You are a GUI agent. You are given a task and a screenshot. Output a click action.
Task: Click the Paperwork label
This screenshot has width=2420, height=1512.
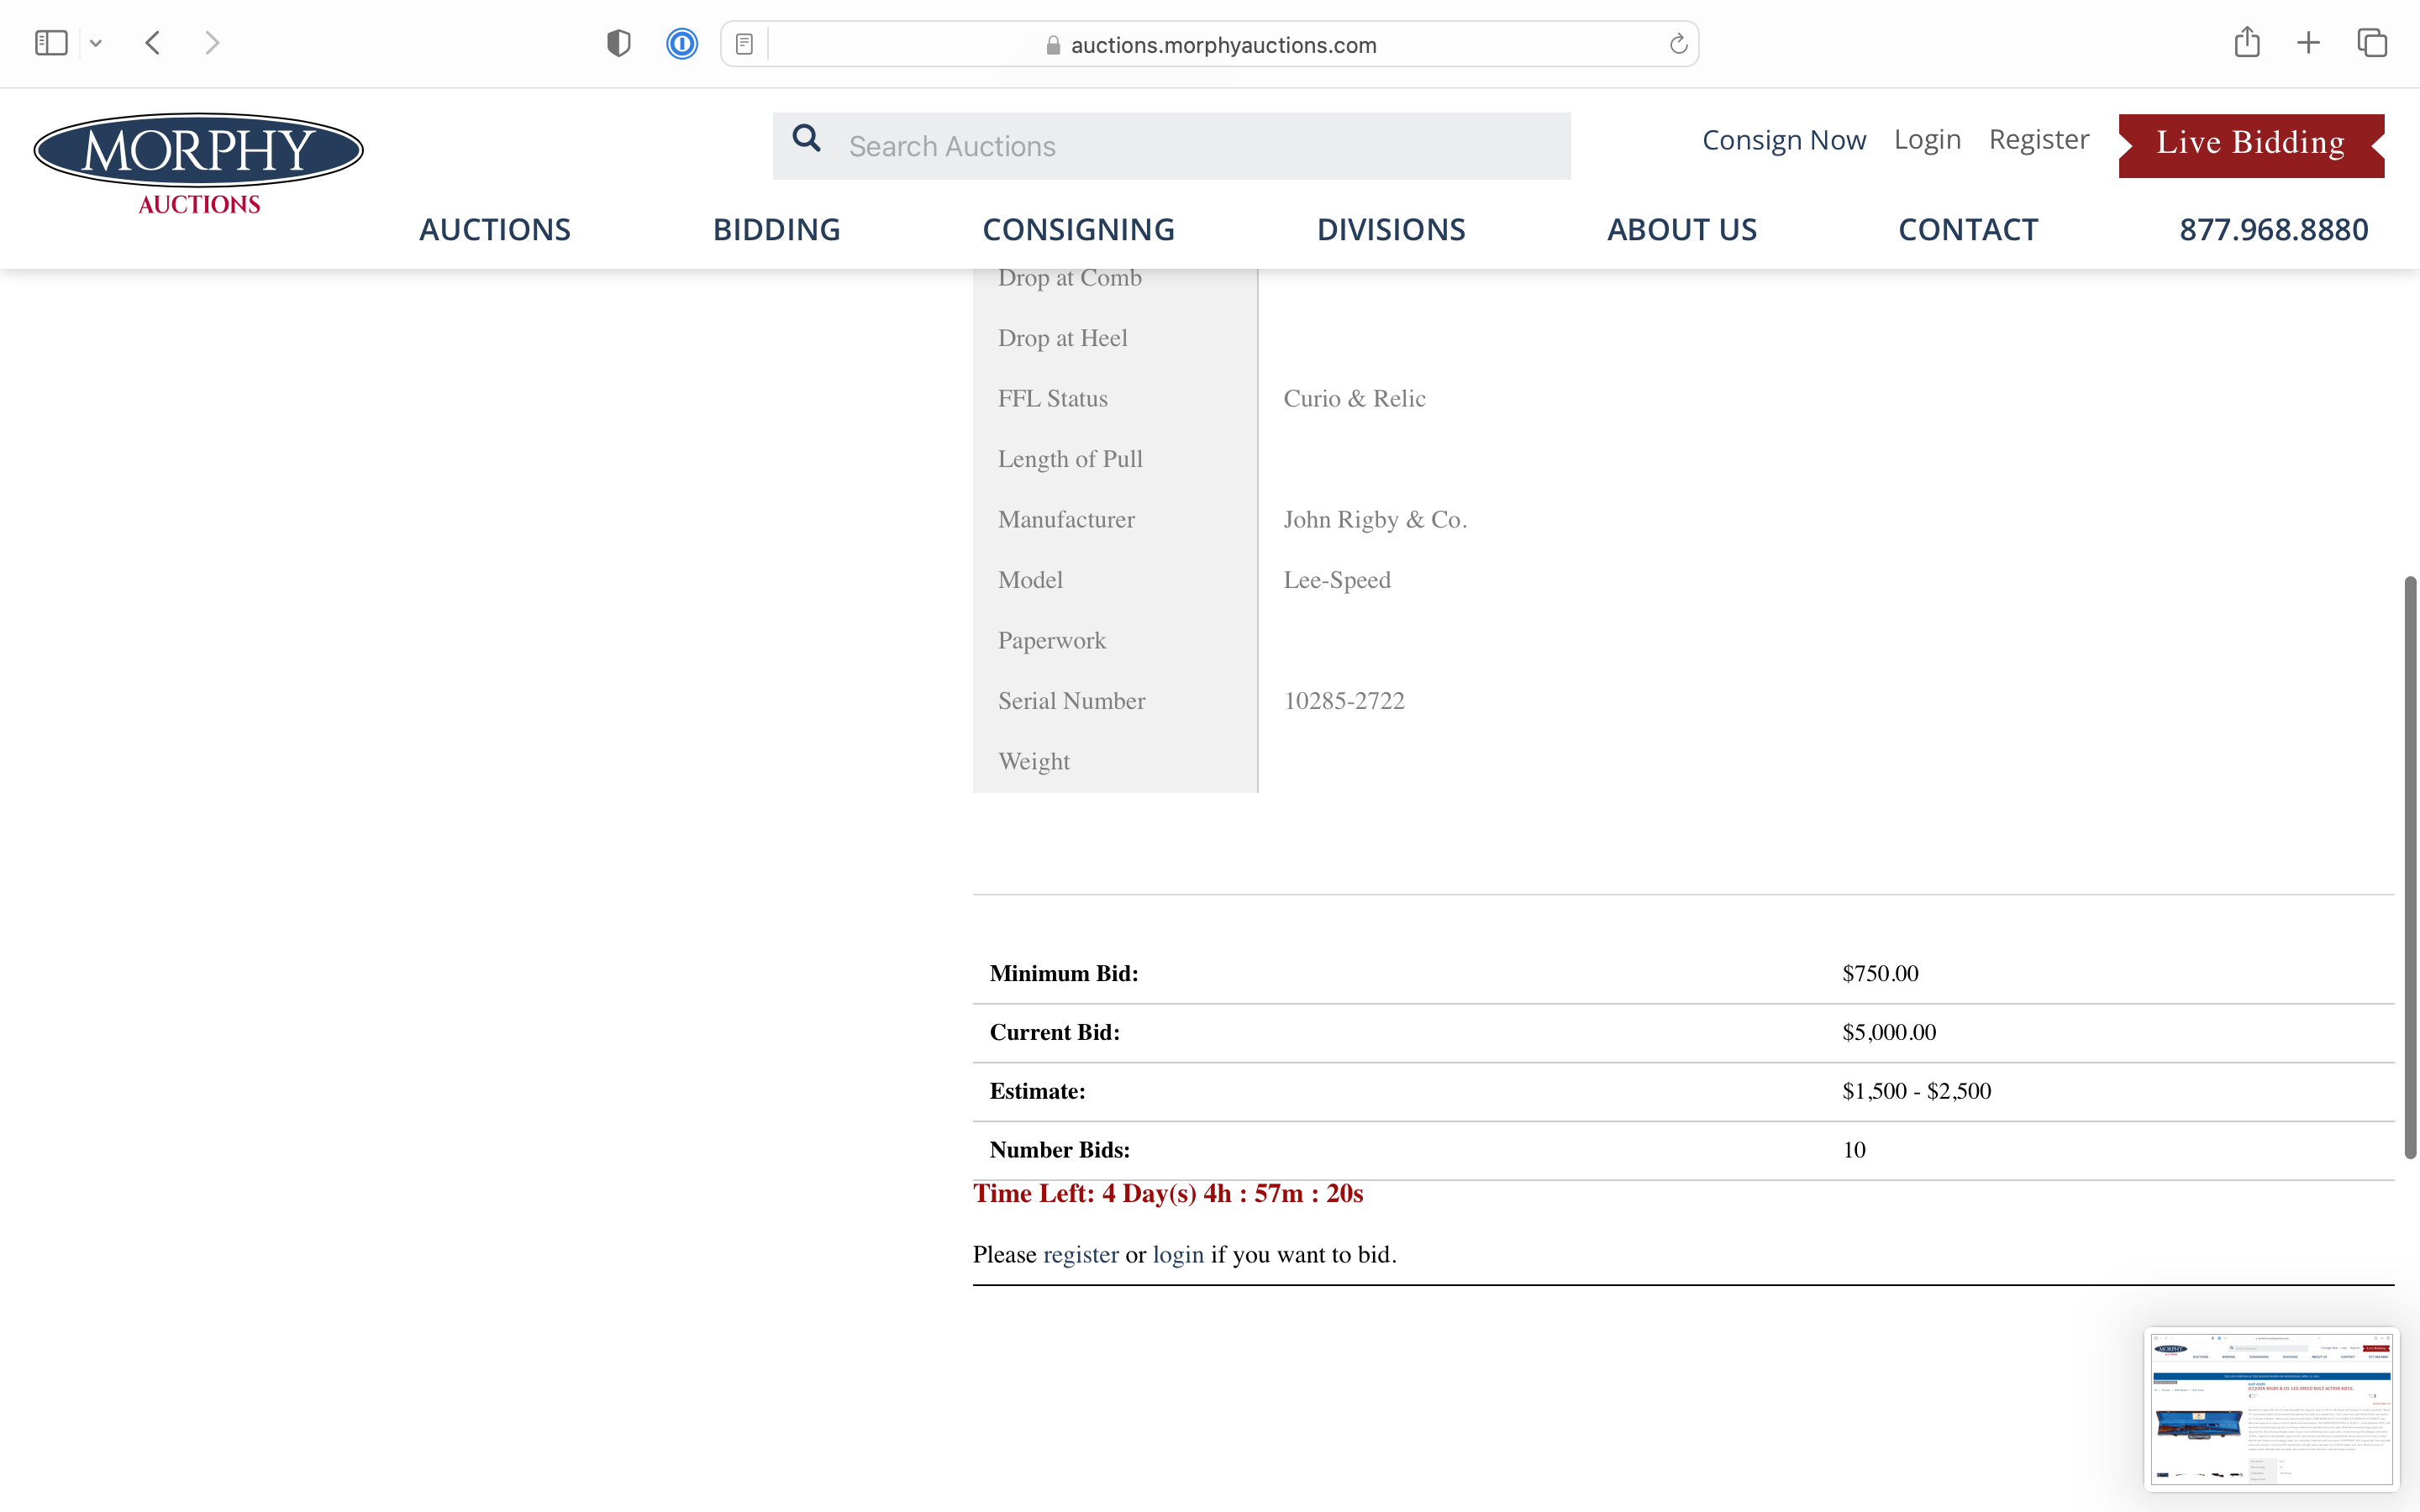click(1051, 640)
